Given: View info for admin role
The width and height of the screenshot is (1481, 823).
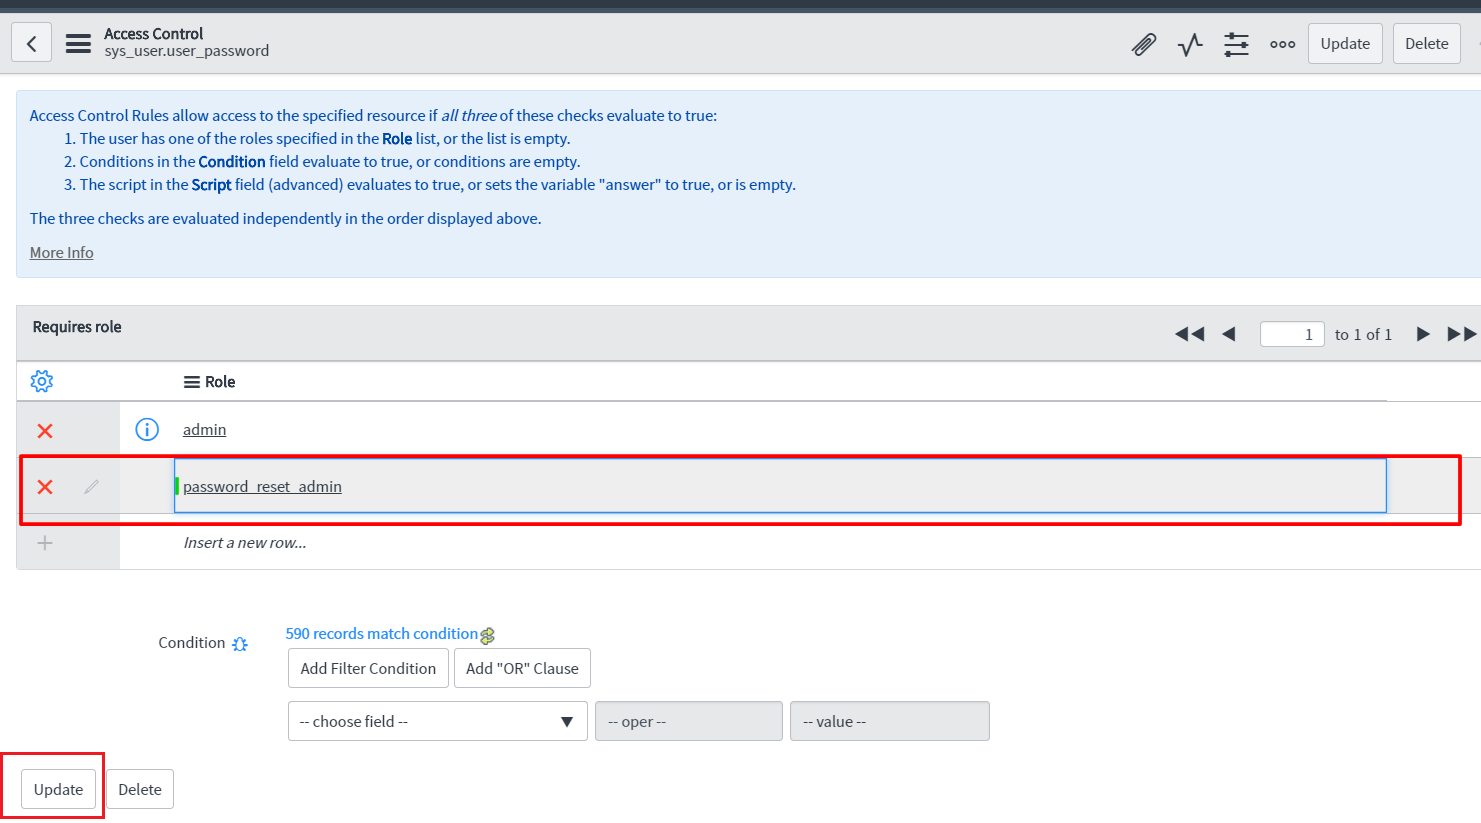Looking at the screenshot, I should (147, 429).
